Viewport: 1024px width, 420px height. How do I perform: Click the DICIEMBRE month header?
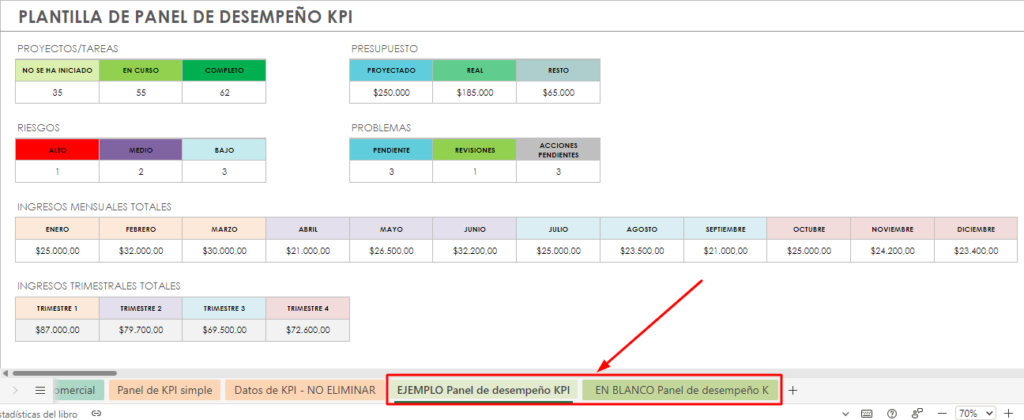click(x=976, y=229)
